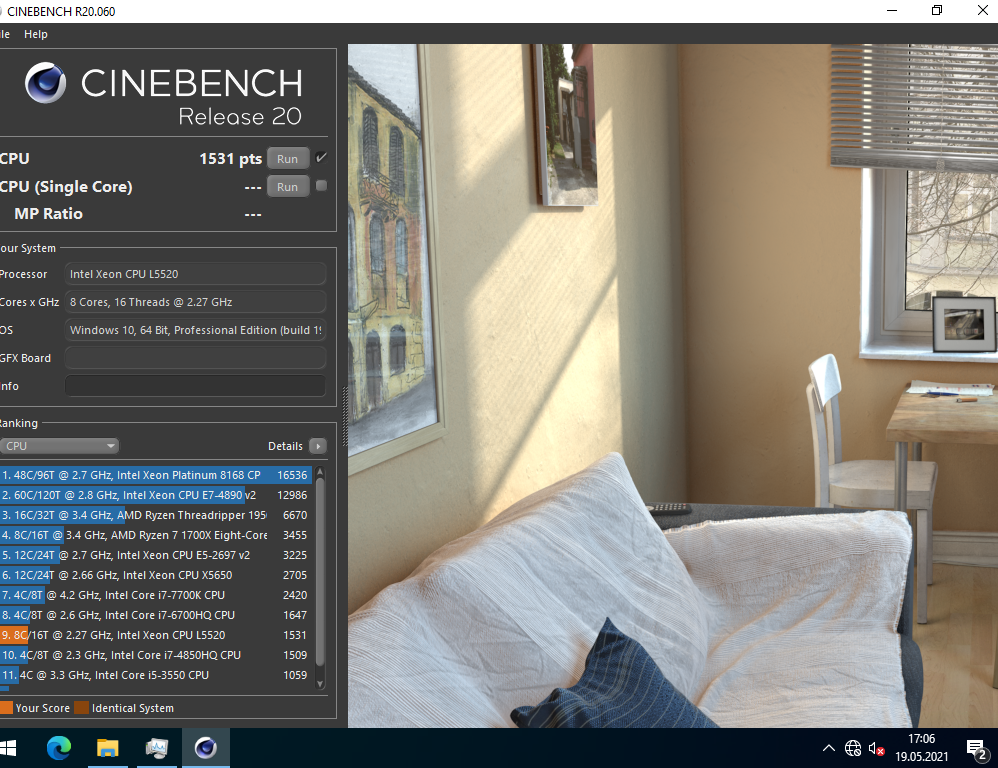
Task: Click the Cores x GHz field
Action: [x=195, y=302]
